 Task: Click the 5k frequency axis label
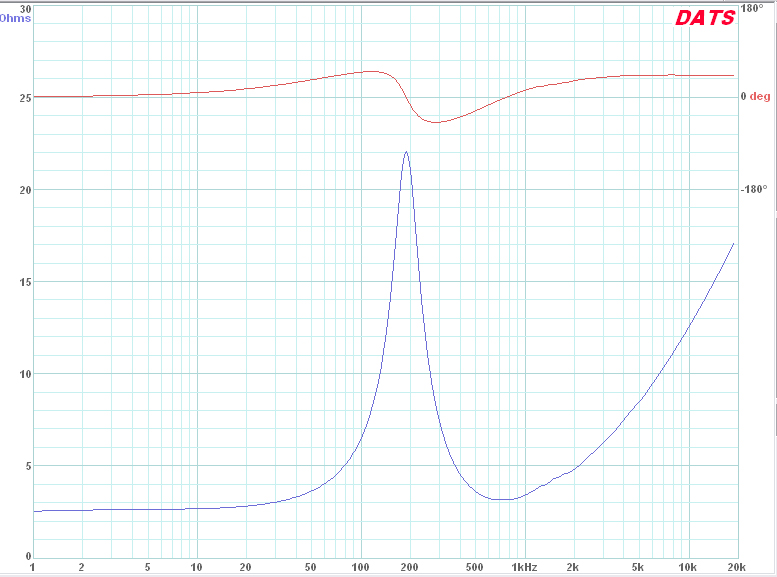click(x=637, y=567)
